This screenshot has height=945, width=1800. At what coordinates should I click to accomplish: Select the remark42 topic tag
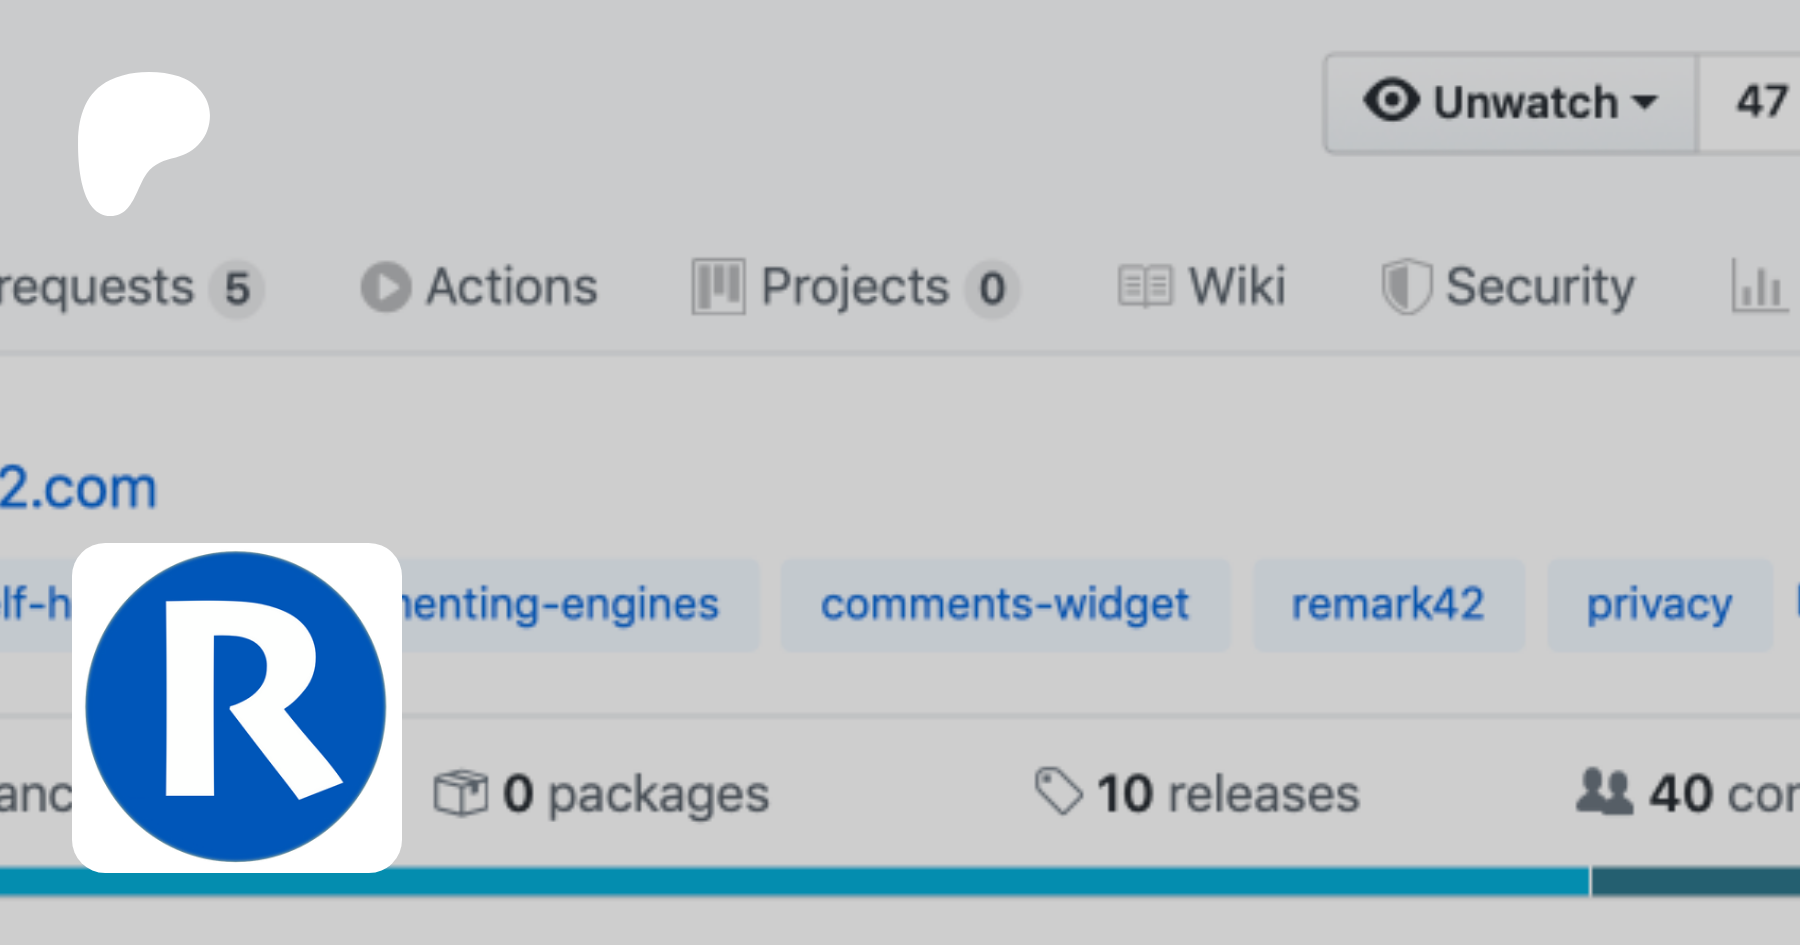coord(1388,605)
